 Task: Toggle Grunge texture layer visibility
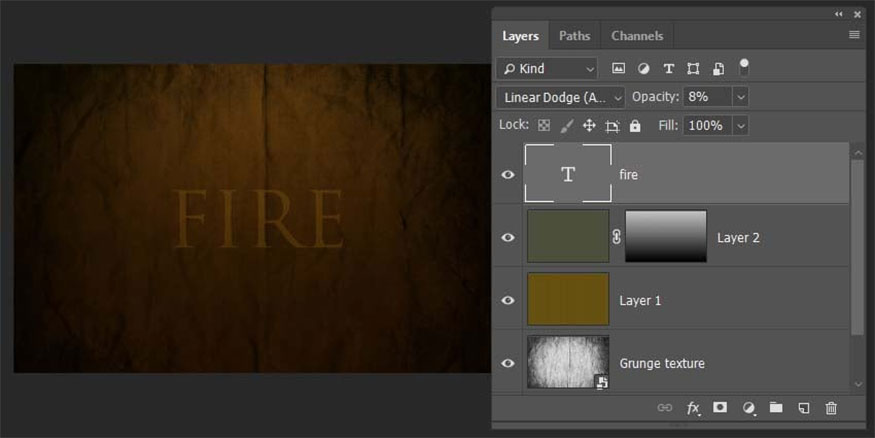click(x=508, y=363)
